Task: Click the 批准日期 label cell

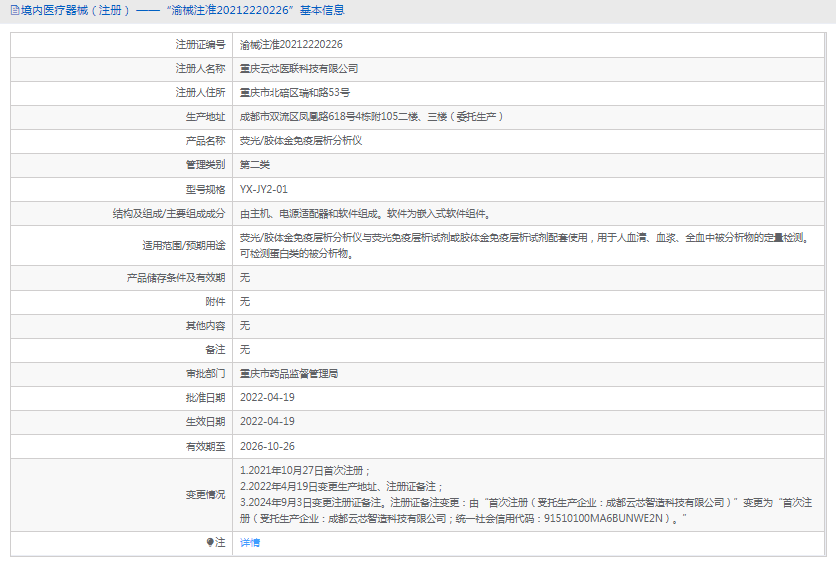Action: coord(122,398)
